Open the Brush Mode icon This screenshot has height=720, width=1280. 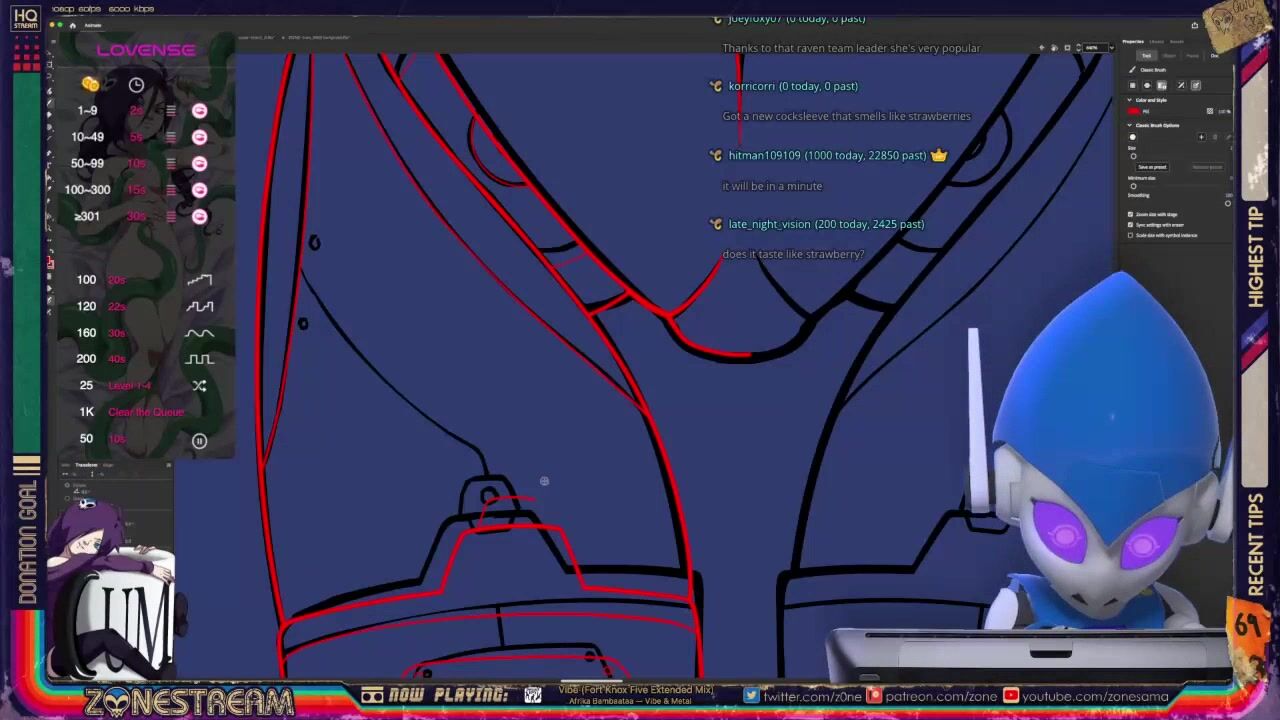coord(1147,86)
